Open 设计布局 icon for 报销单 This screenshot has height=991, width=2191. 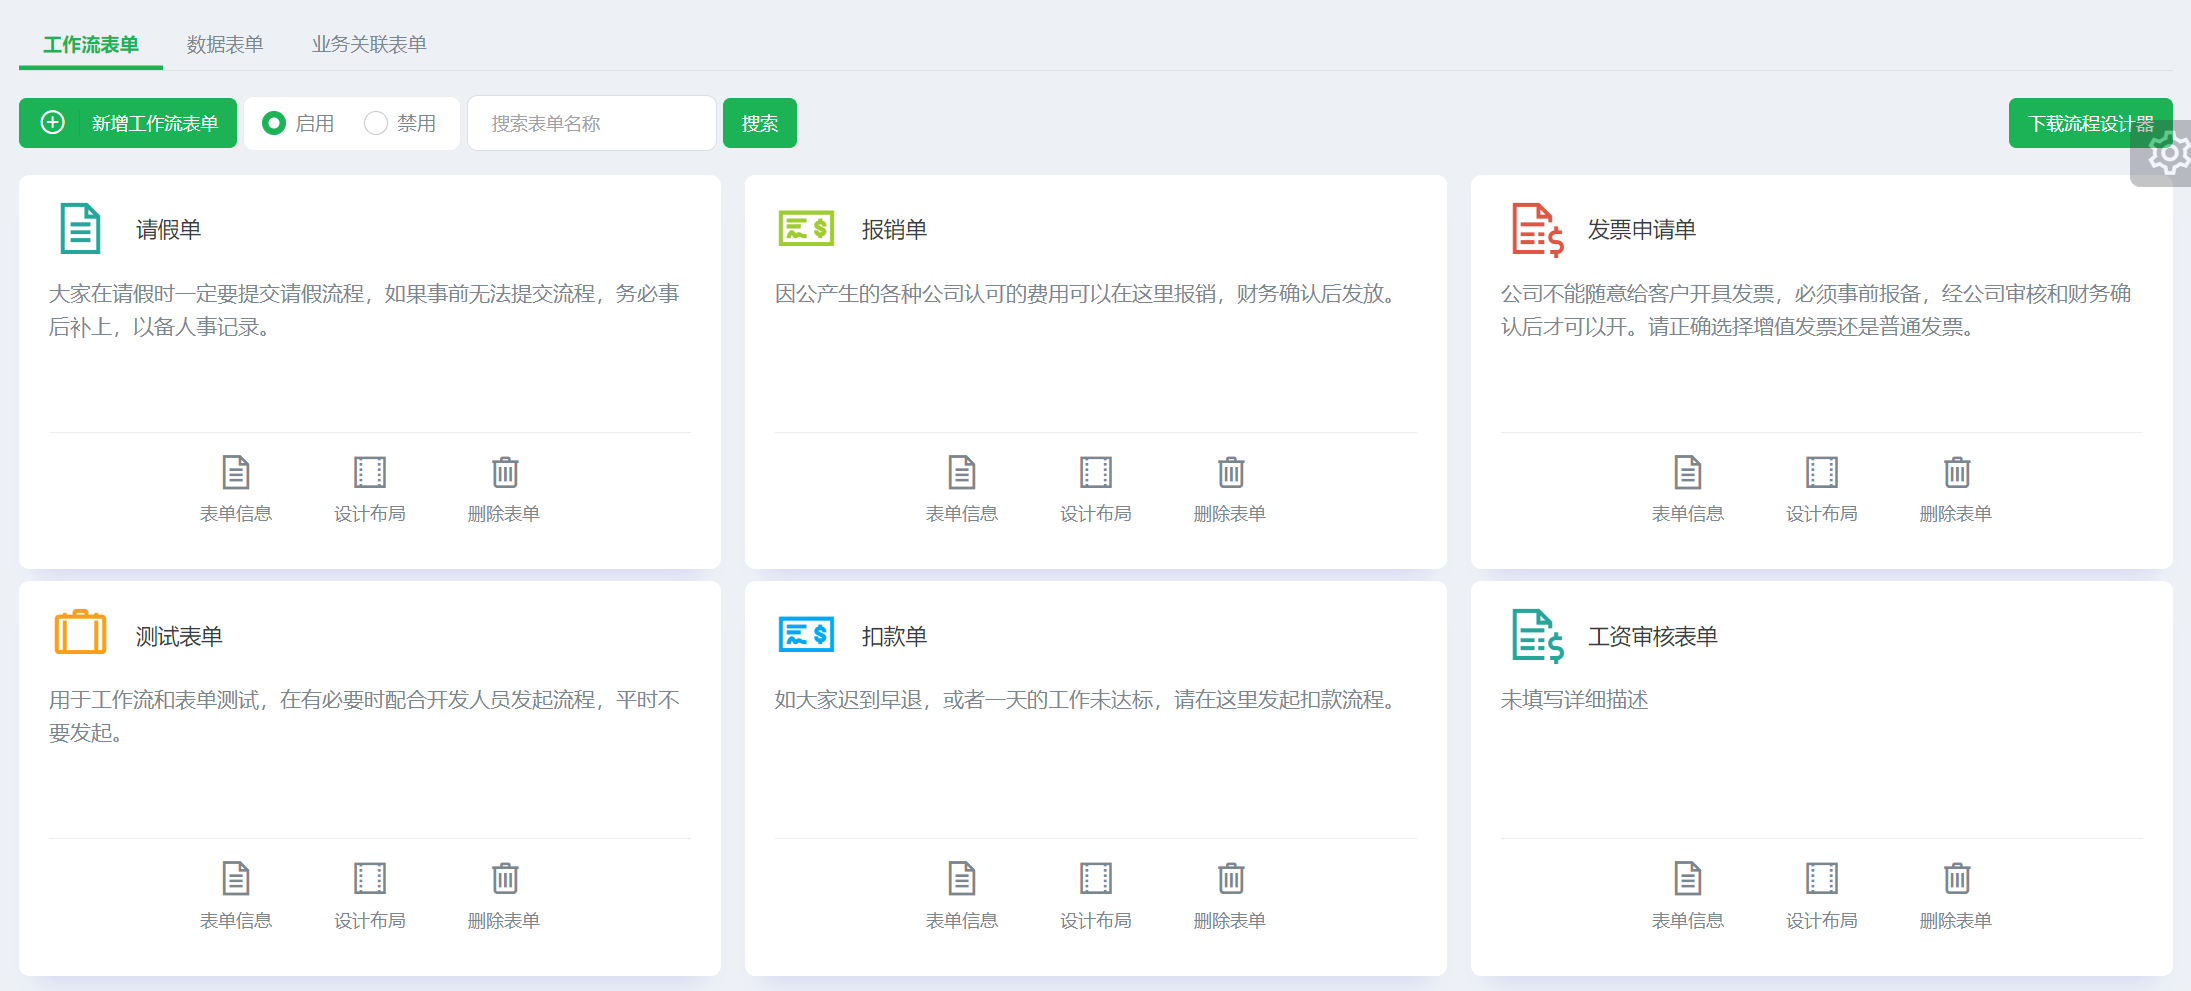[x=1096, y=472]
